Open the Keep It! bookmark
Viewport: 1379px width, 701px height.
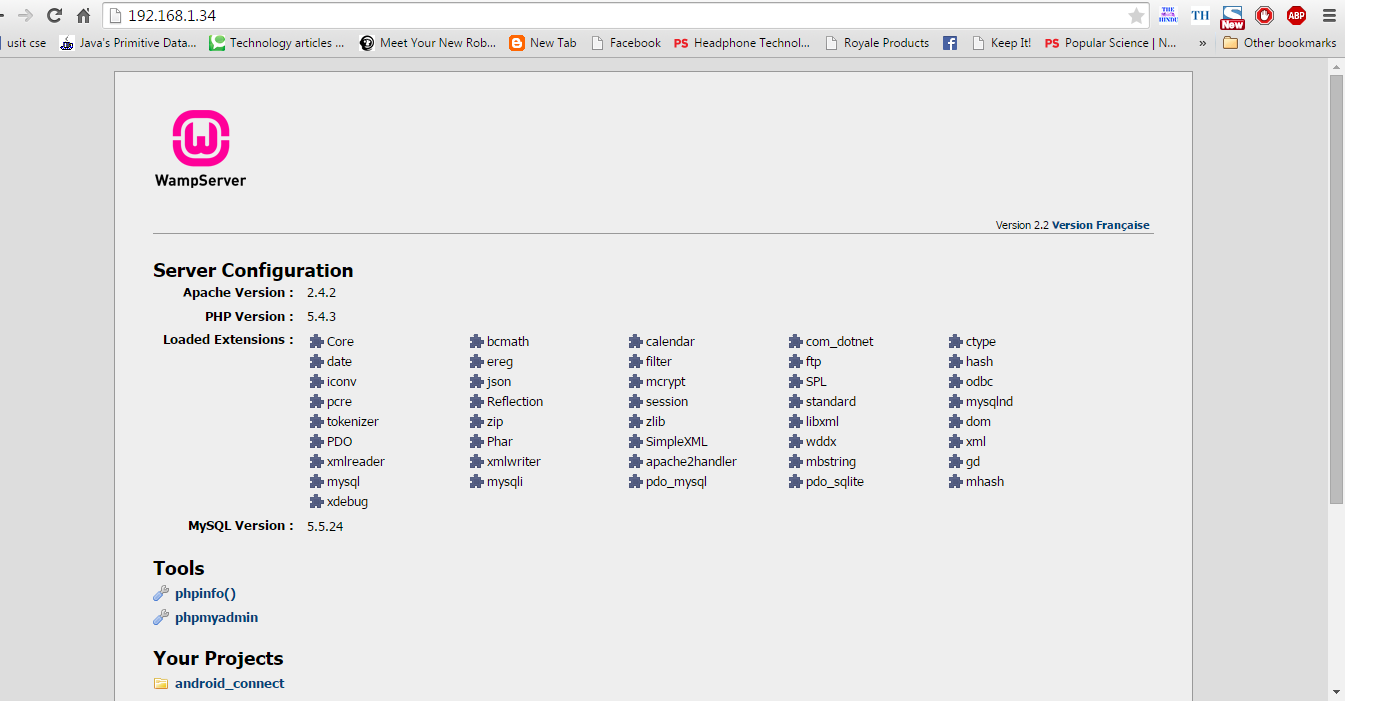pos(1002,43)
